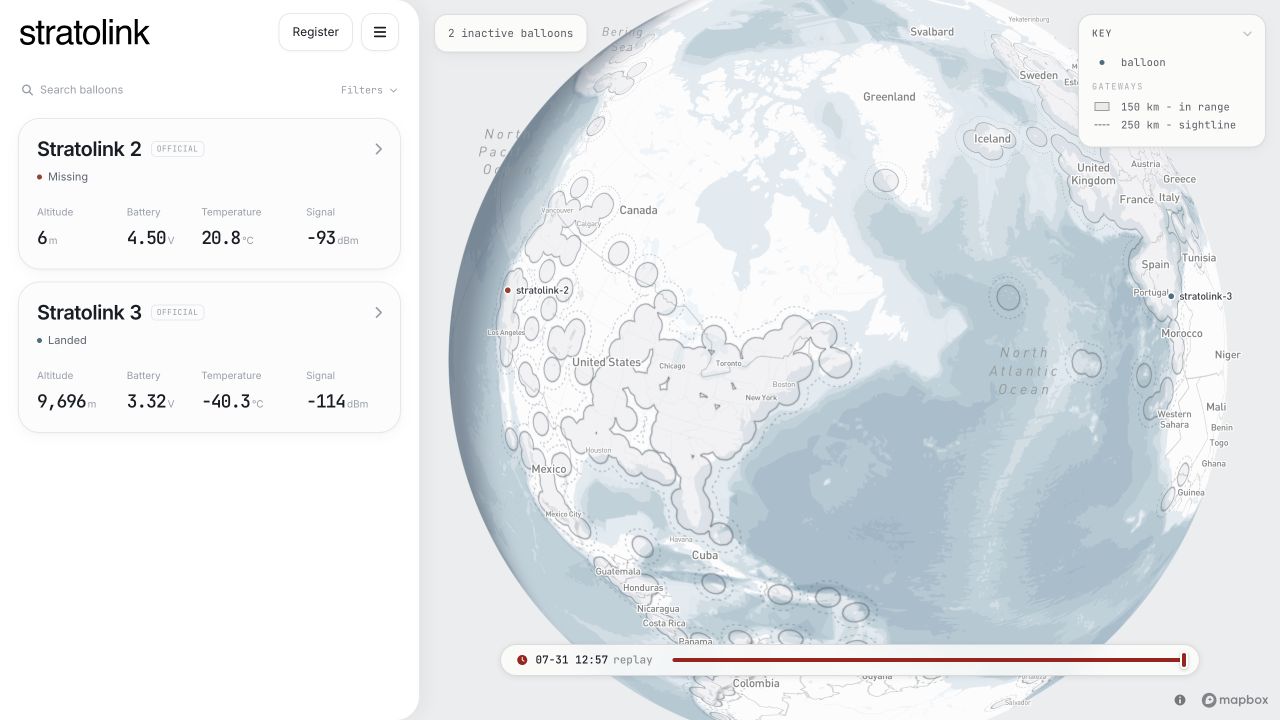Click the Greenland label on the map
Viewport: 1280px width, 720px height.
tap(889, 97)
